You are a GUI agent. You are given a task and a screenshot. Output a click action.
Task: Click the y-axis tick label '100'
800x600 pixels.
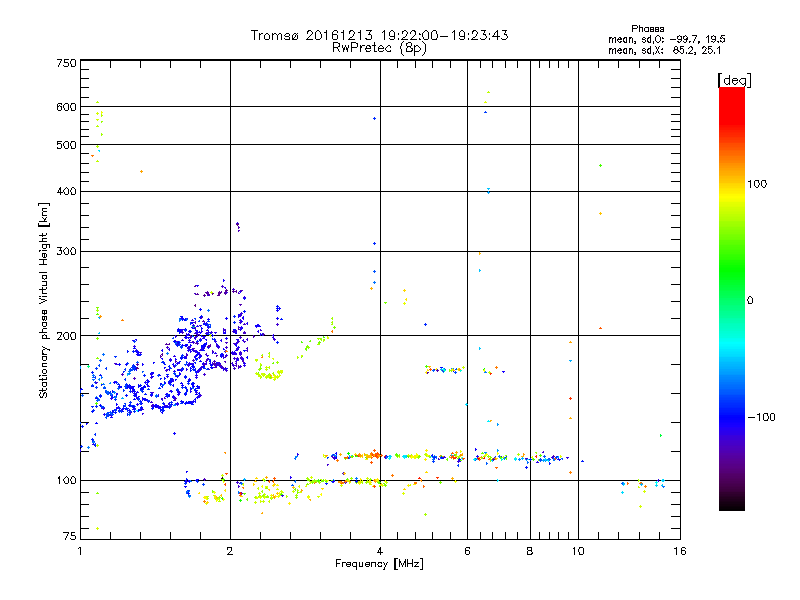(66, 480)
